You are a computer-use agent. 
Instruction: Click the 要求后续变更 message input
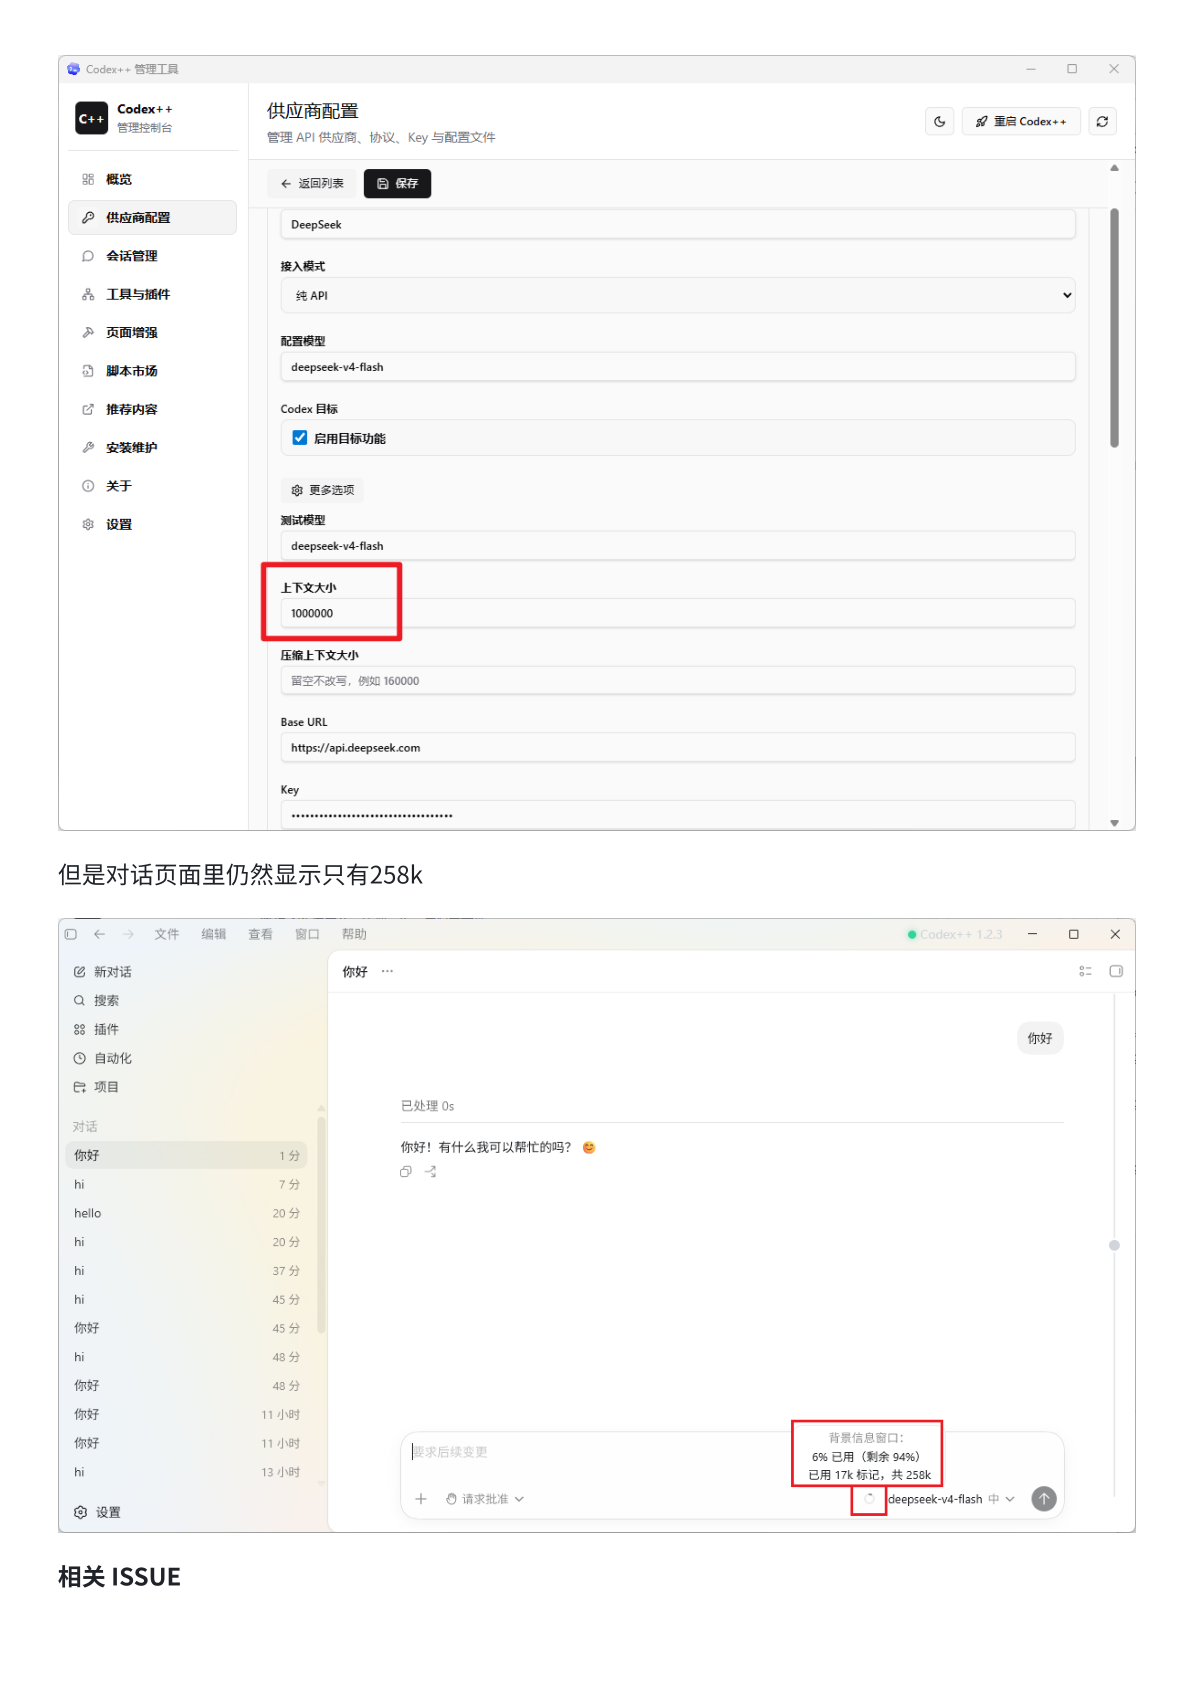(600, 1452)
